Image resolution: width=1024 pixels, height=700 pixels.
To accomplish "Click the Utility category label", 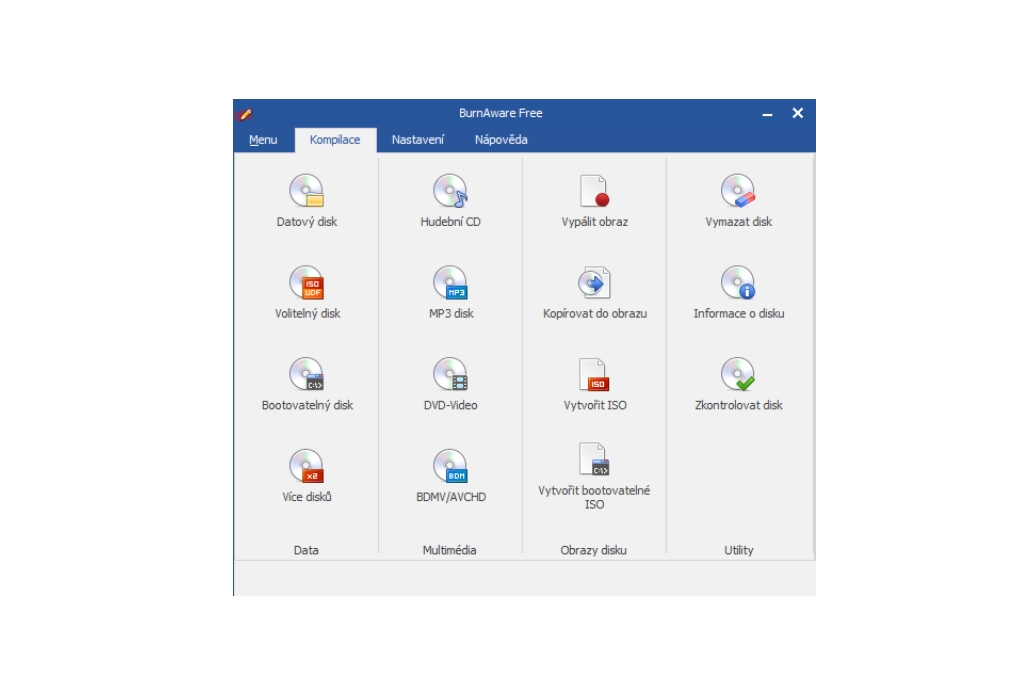I will [x=739, y=550].
